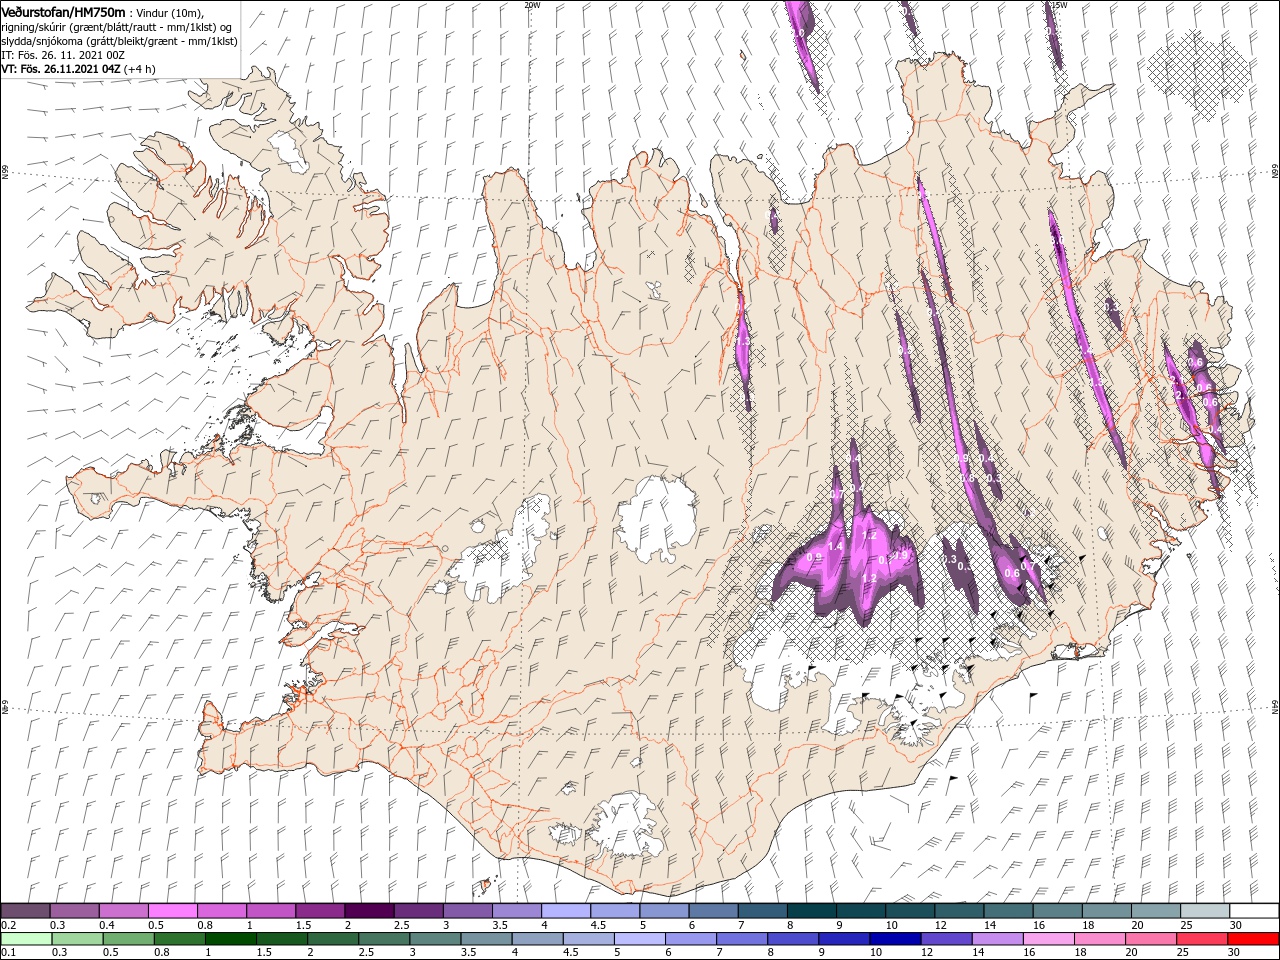1280x960 pixels.
Task: Select the crimson 25 rain legend swatch
Action: pos(1202,939)
